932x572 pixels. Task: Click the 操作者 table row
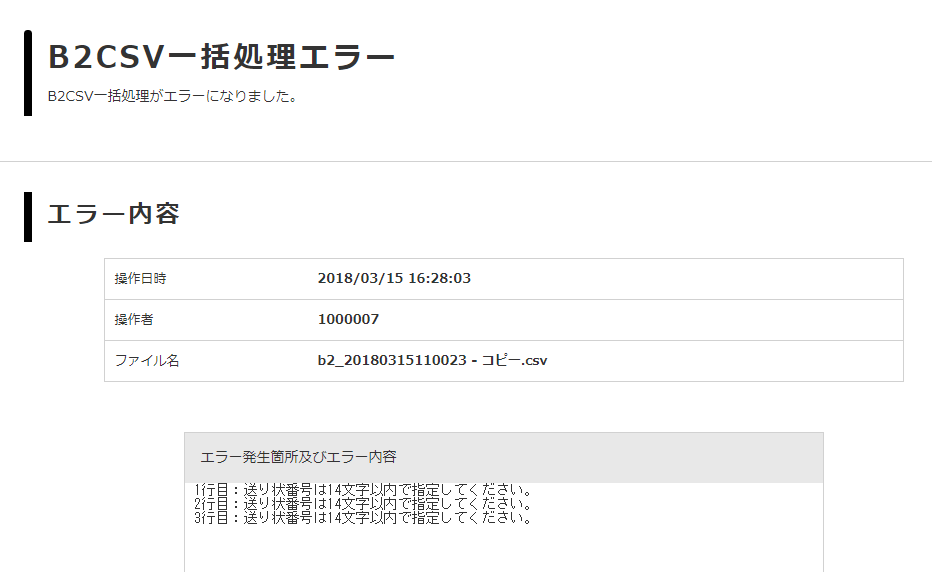click(x=504, y=320)
